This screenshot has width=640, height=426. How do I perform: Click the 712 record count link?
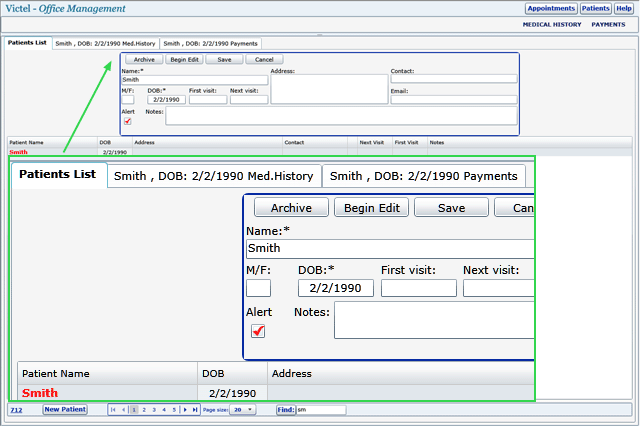(x=16, y=410)
